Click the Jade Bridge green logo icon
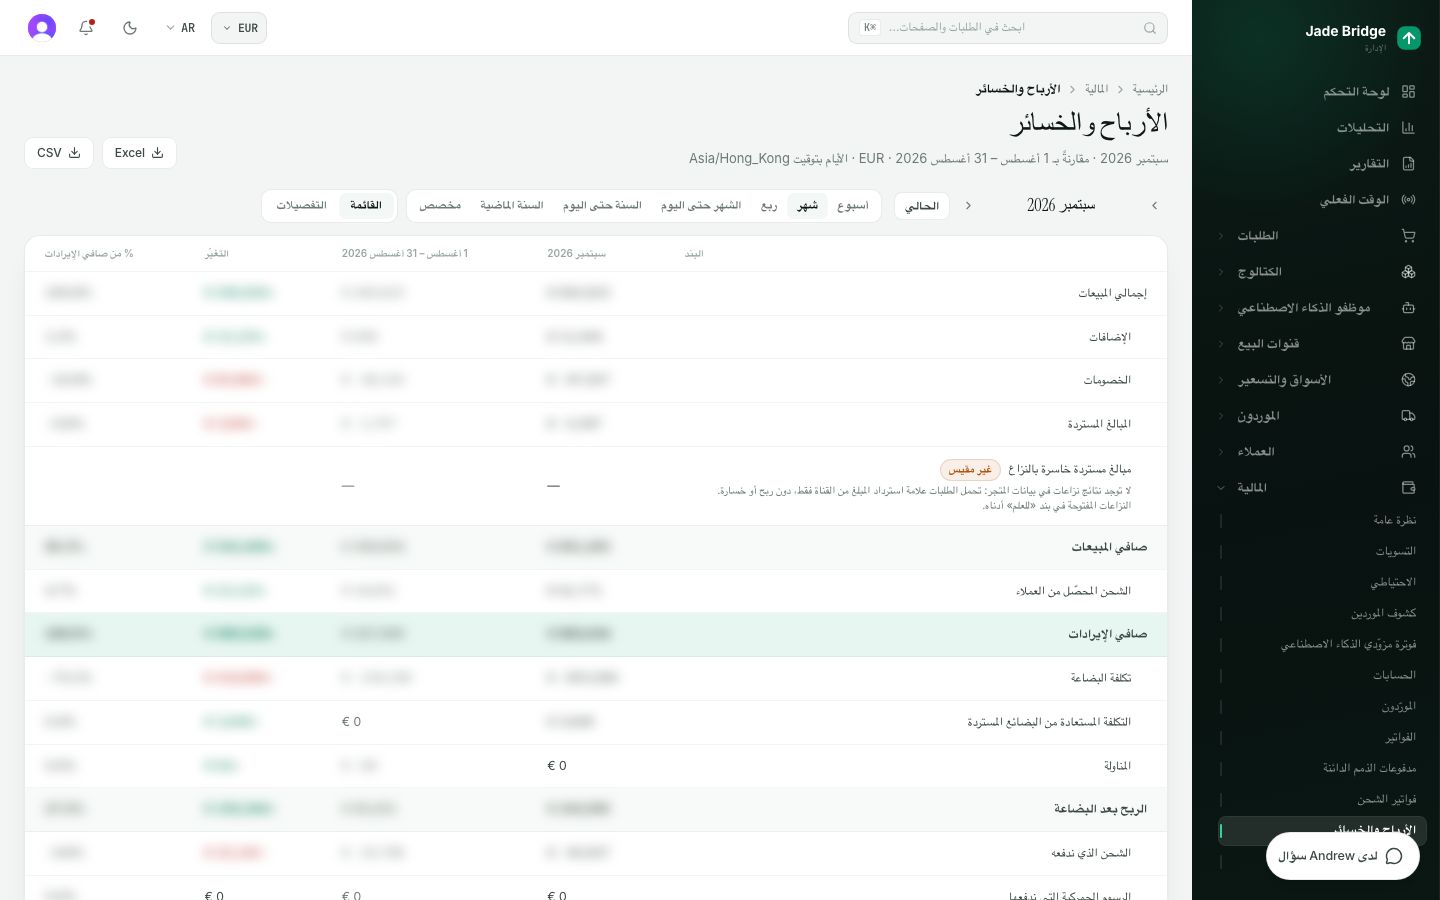This screenshot has width=1440, height=900. point(1409,38)
